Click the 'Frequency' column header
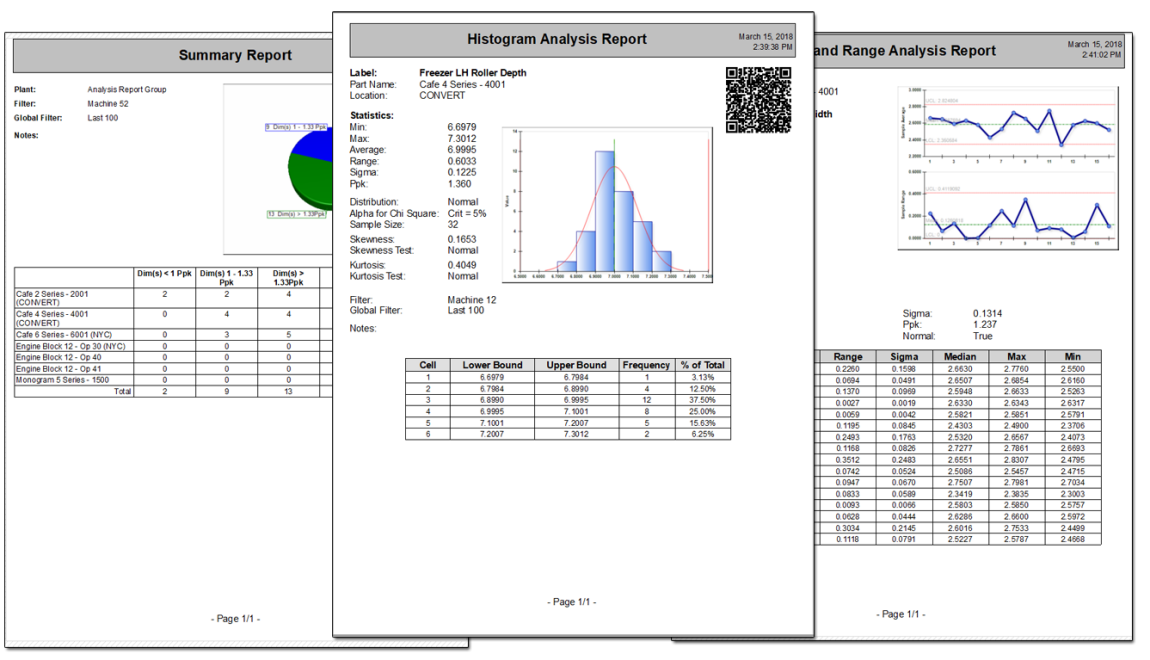The width and height of the screenshot is (1150, 660). point(646,365)
